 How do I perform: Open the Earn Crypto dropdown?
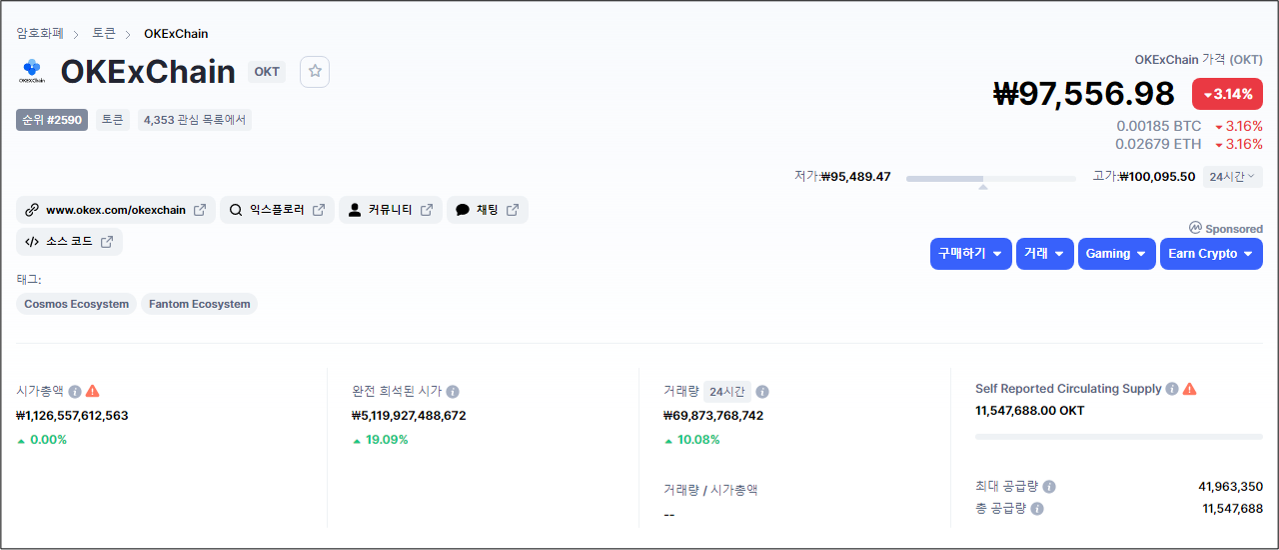point(1210,254)
